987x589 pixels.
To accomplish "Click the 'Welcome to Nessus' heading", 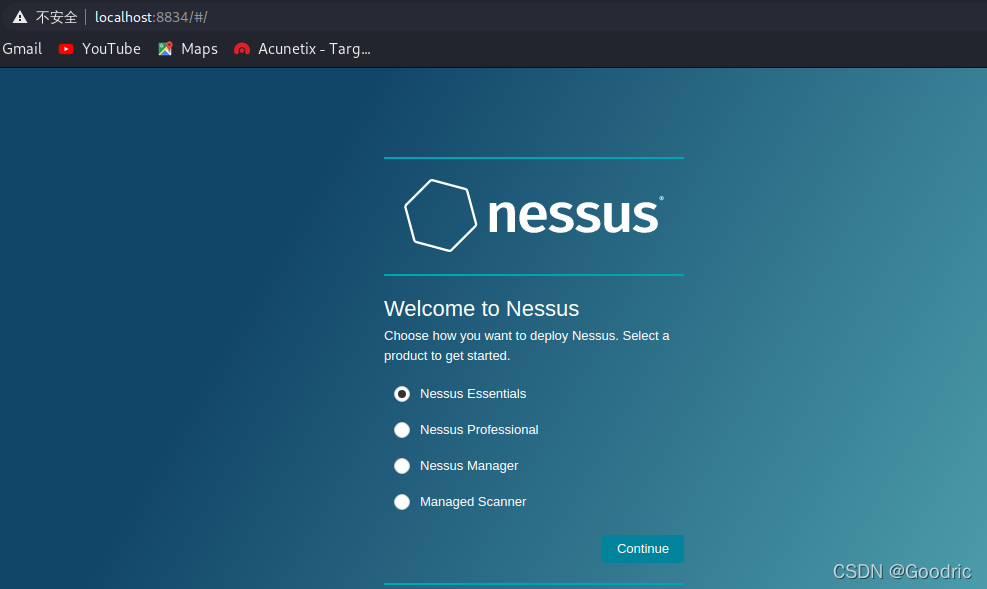I will (482, 308).
